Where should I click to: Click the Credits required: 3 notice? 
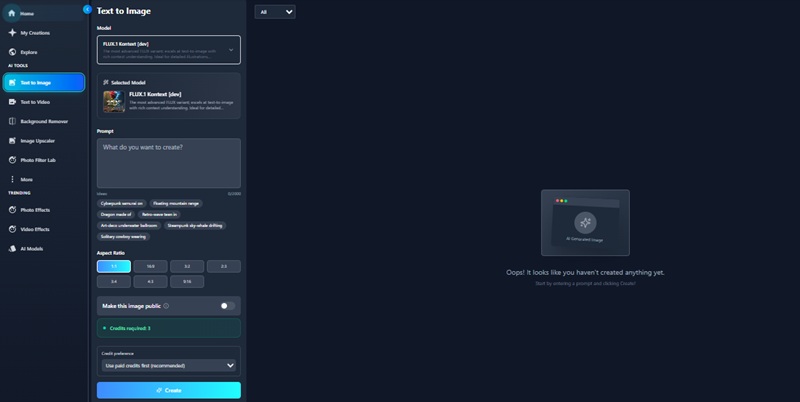(x=169, y=329)
